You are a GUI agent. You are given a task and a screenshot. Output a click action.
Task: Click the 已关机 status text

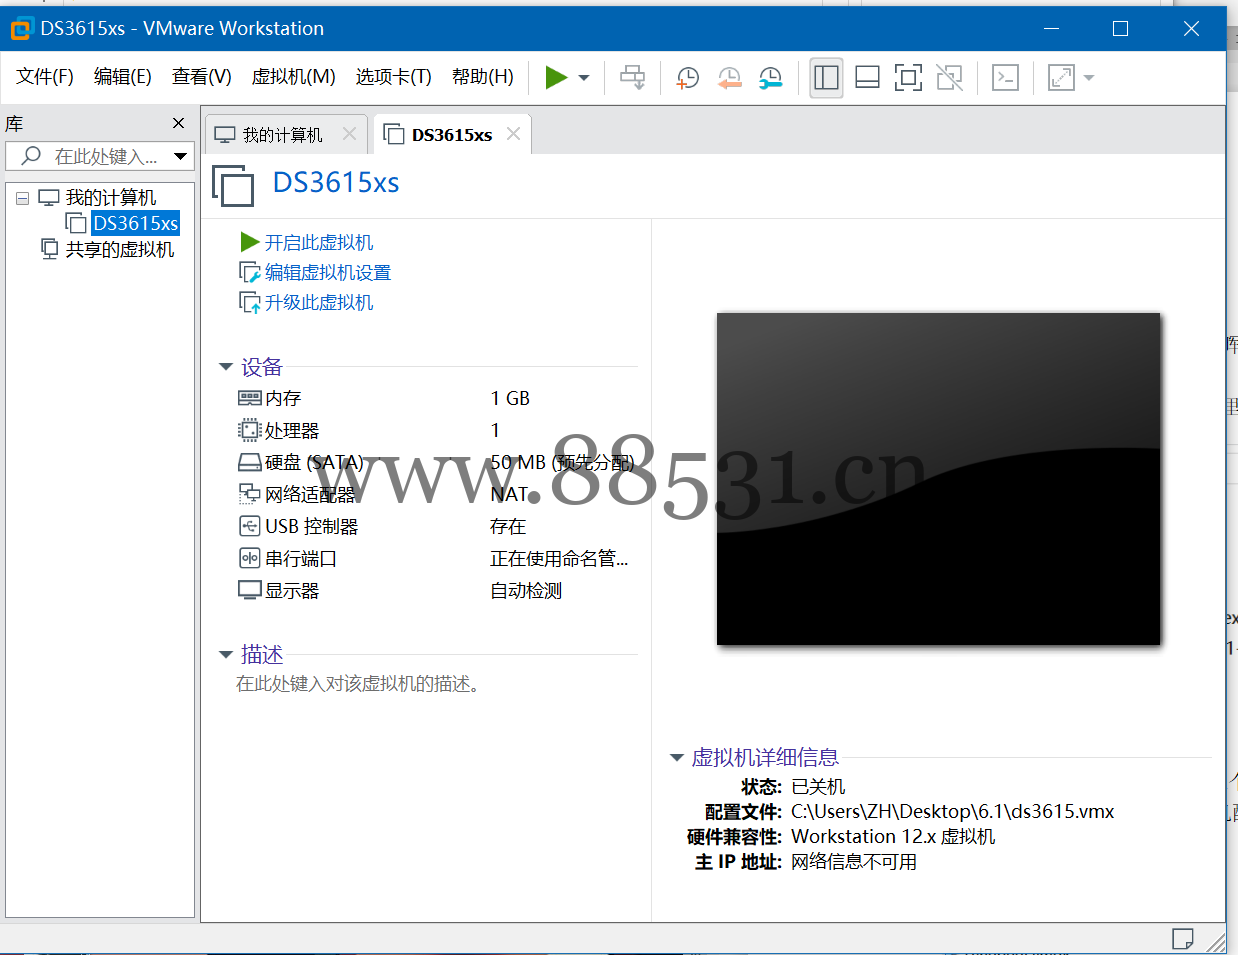pyautogui.click(x=818, y=787)
